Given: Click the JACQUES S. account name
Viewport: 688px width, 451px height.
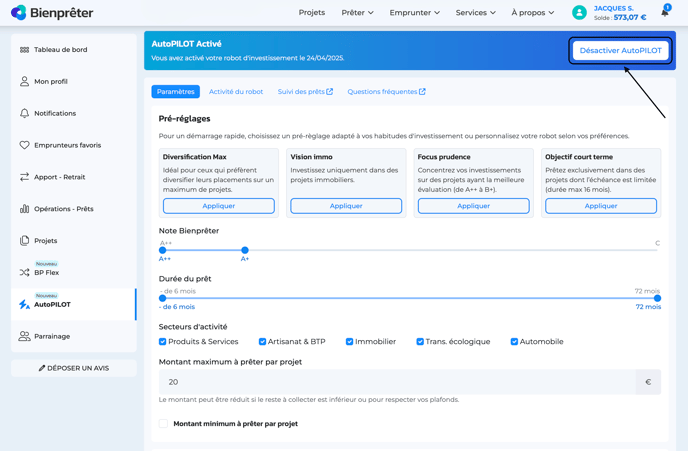Looking at the screenshot, I should 613,8.
